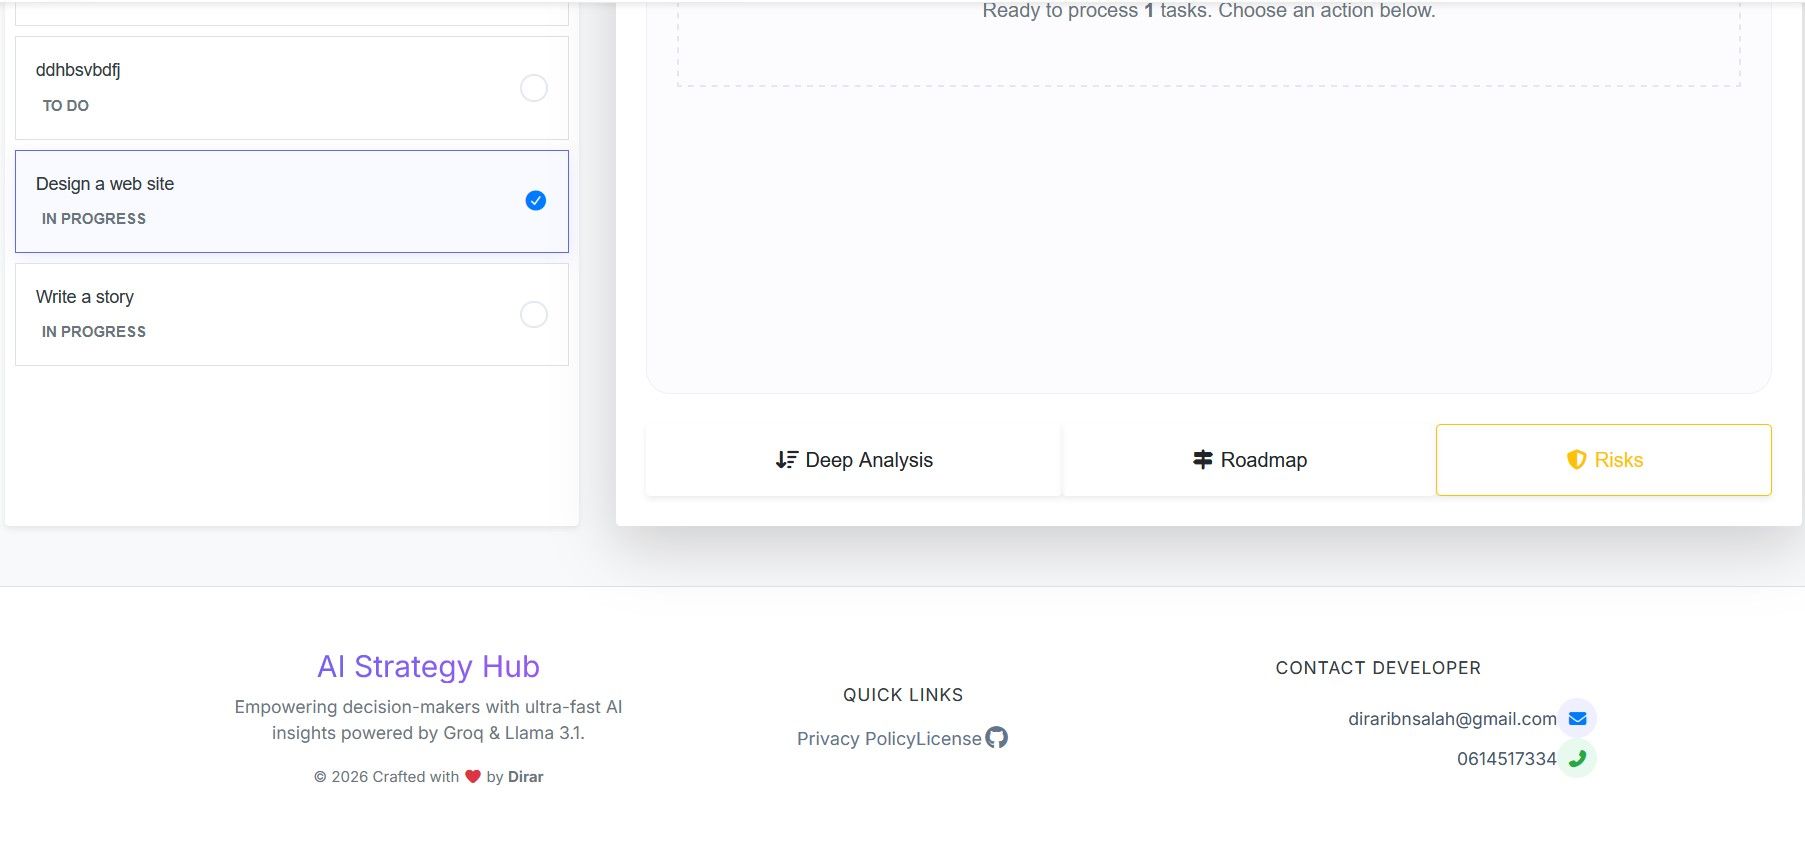Click the Dirar author name in footer
Screen dimensions: 1805x846
525,777
